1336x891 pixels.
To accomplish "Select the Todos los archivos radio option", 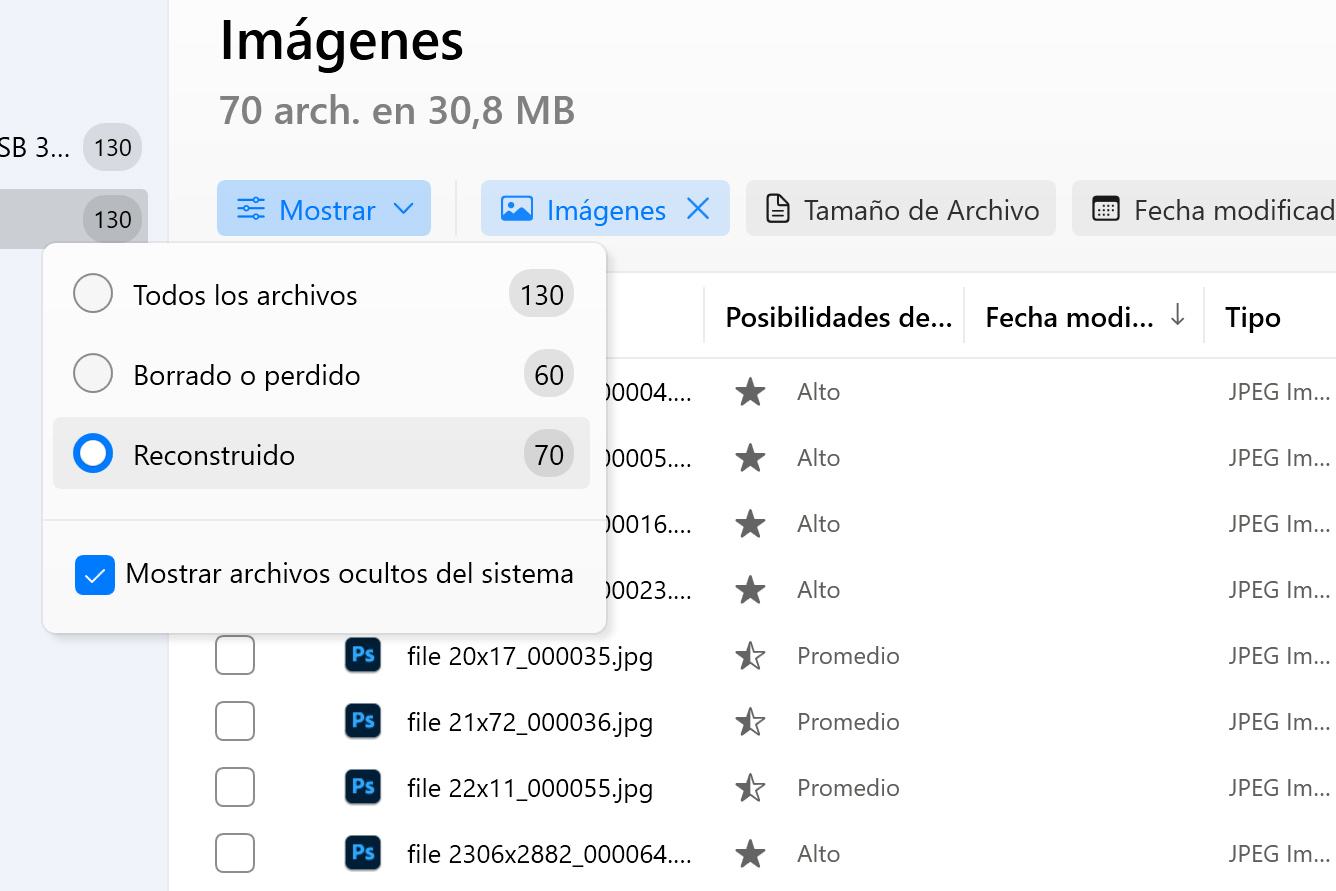I will [93, 295].
